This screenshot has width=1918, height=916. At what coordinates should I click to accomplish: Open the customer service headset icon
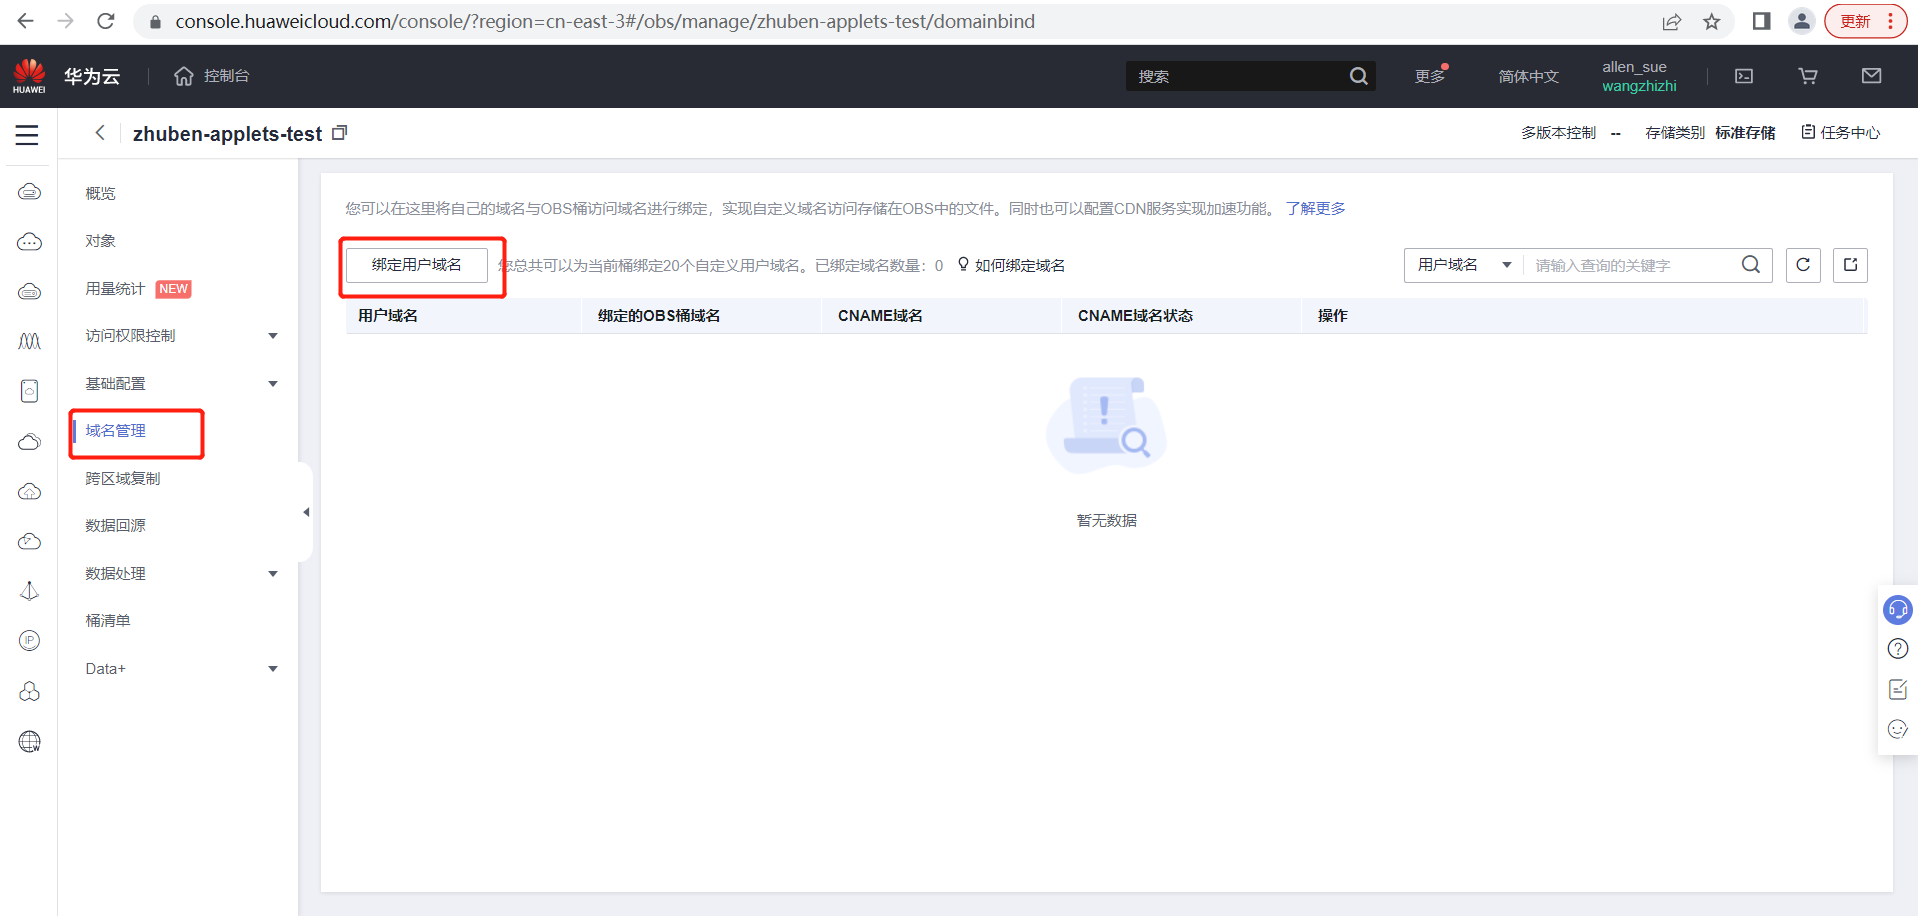(1897, 609)
